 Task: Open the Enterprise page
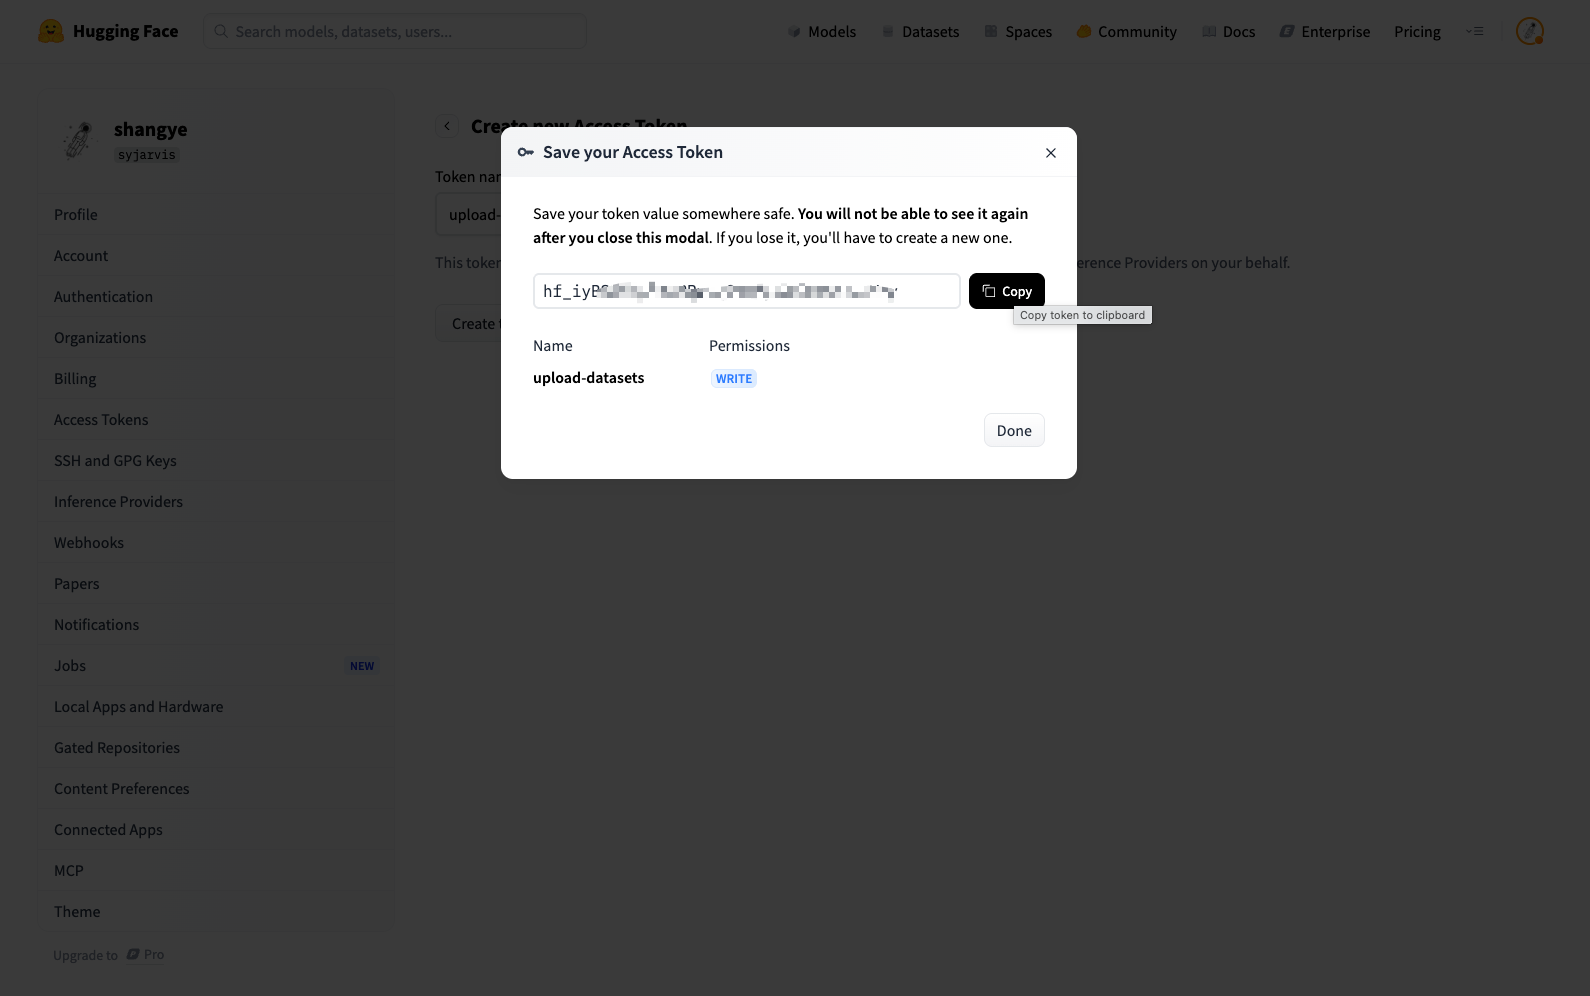(1325, 32)
